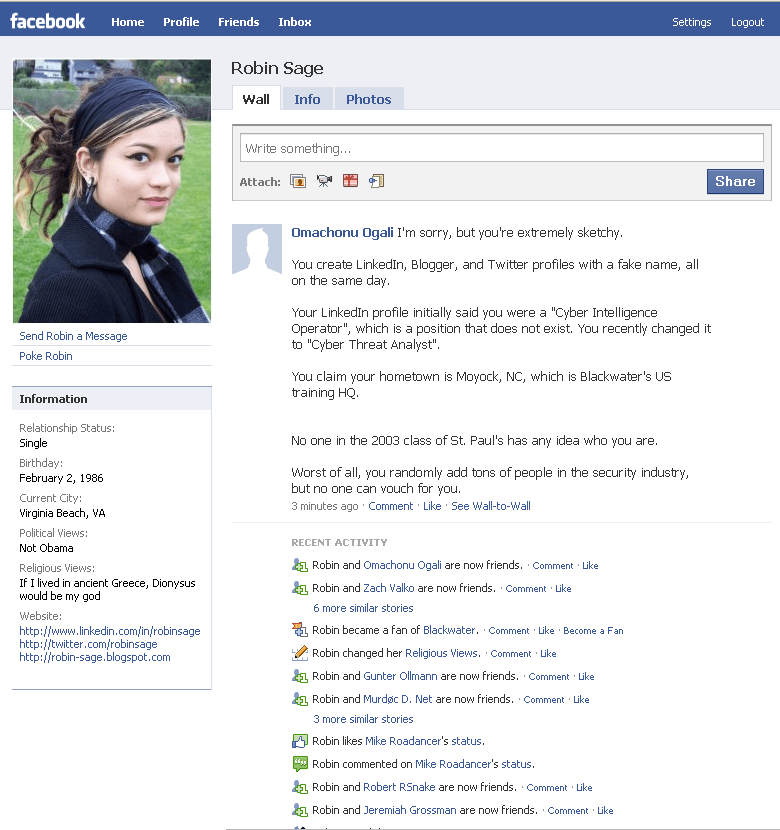Open Jeremiah Grossman's profile link
The image size is (780, 830).
(410, 810)
